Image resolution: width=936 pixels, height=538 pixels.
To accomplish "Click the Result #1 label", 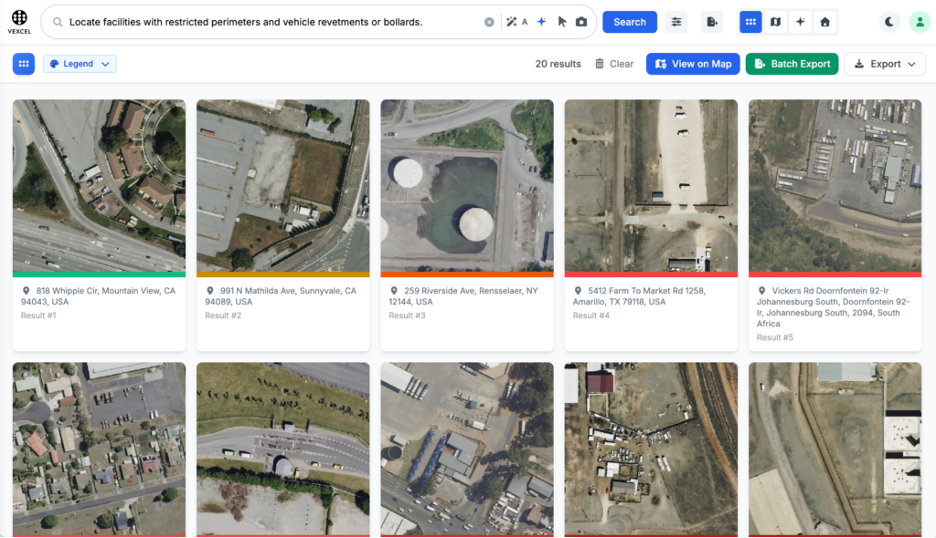I will pyautogui.click(x=39, y=315).
